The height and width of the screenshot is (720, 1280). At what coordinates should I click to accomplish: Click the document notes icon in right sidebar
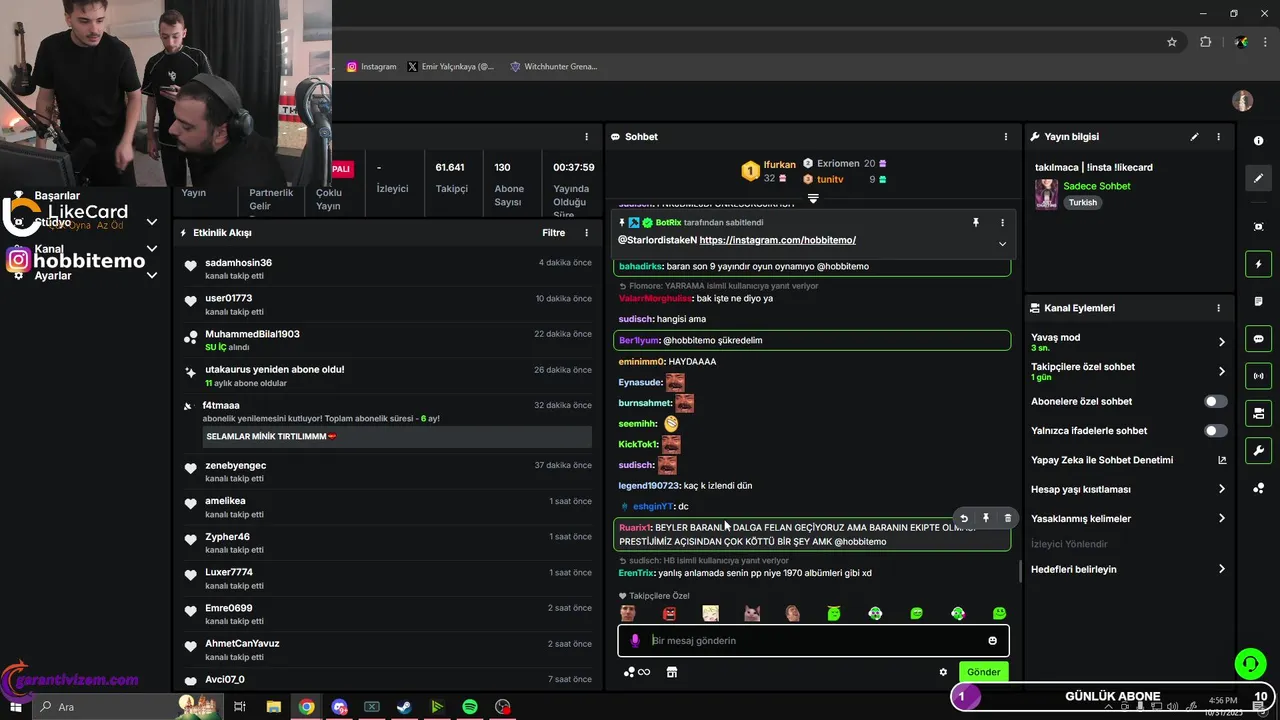(x=1258, y=302)
